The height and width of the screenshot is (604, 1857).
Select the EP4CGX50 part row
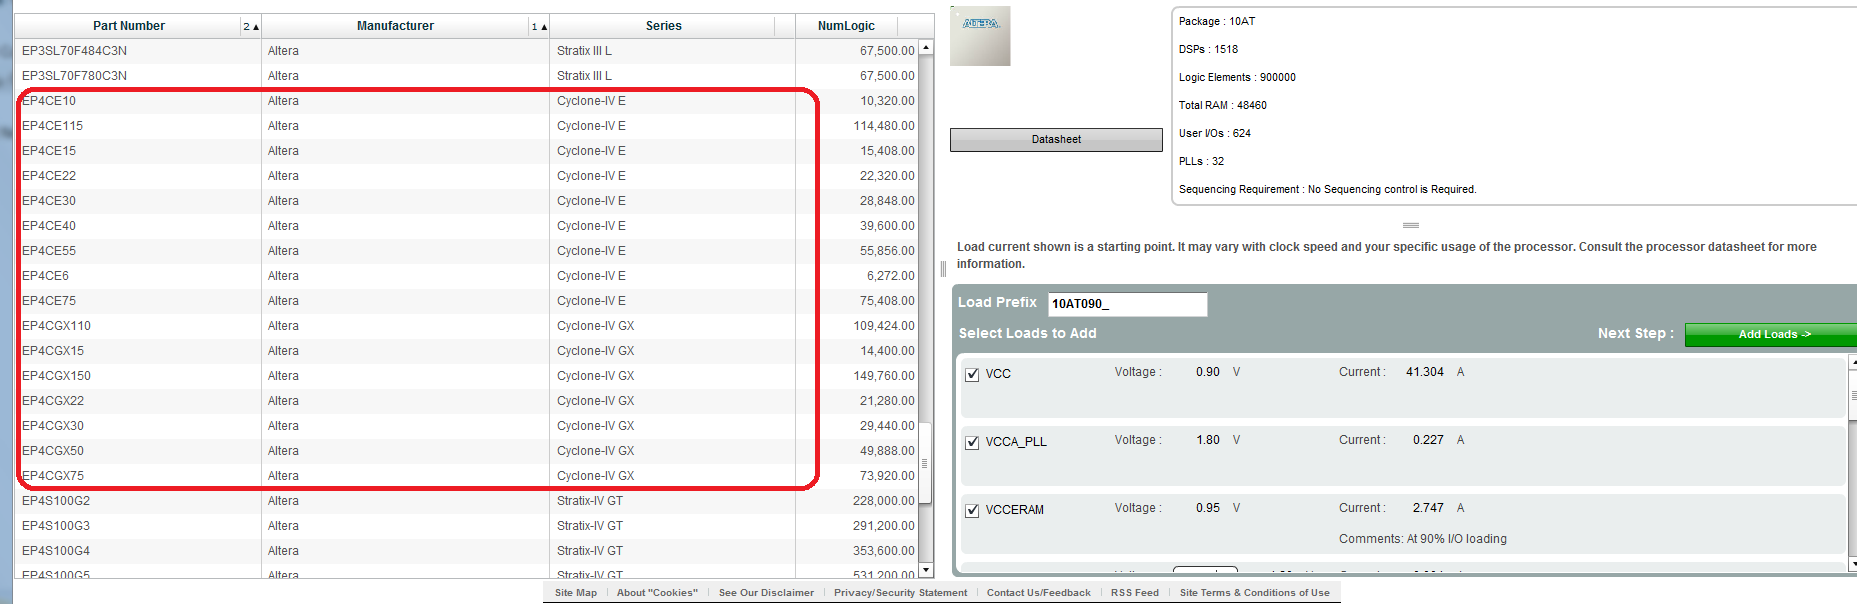[467, 451]
